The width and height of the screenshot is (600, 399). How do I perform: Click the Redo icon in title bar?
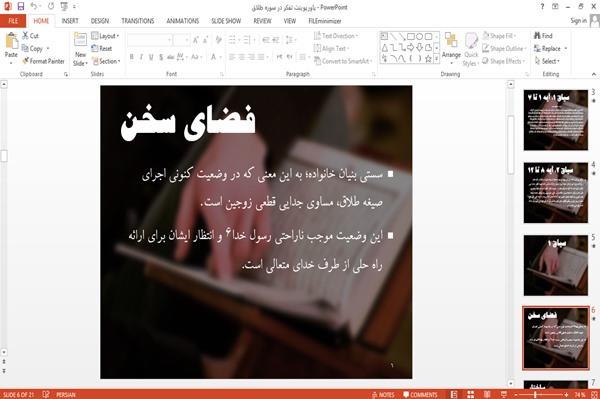[x=51, y=7]
